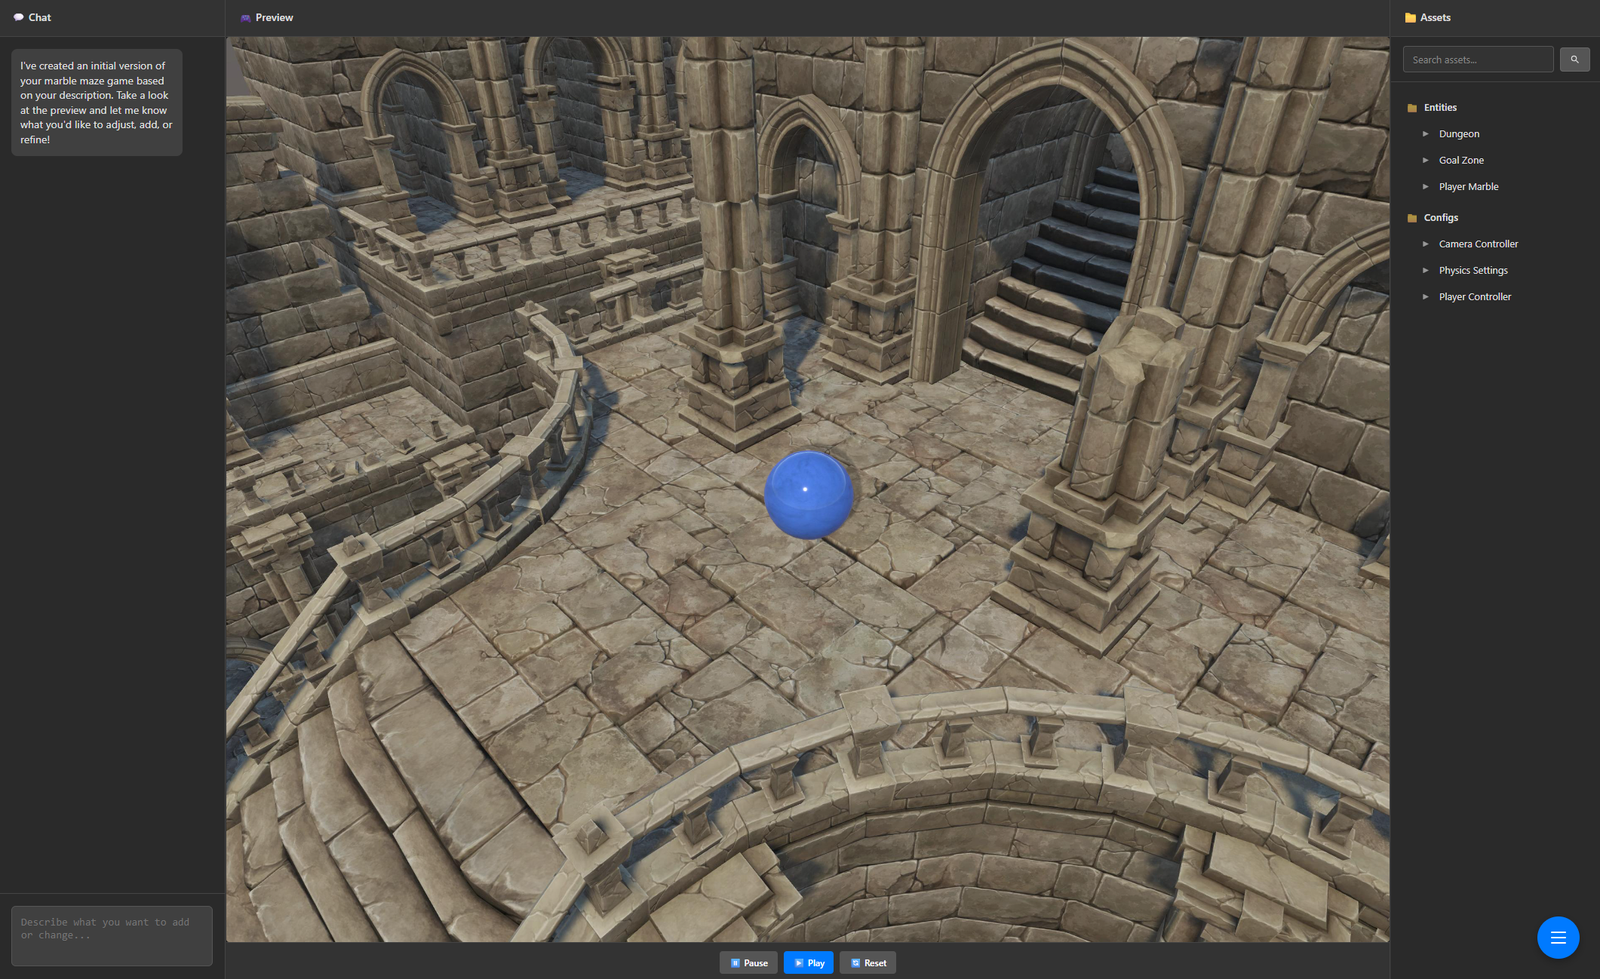Image resolution: width=1600 pixels, height=979 pixels.
Task: Click the search magnifier button
Action: pos(1574,60)
